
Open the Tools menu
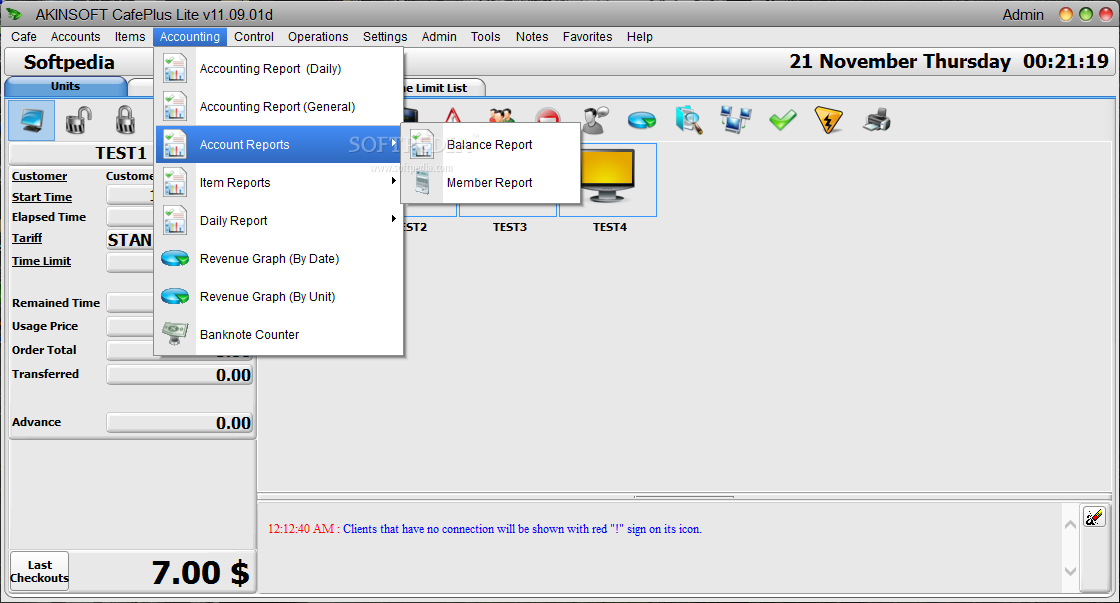pos(485,36)
